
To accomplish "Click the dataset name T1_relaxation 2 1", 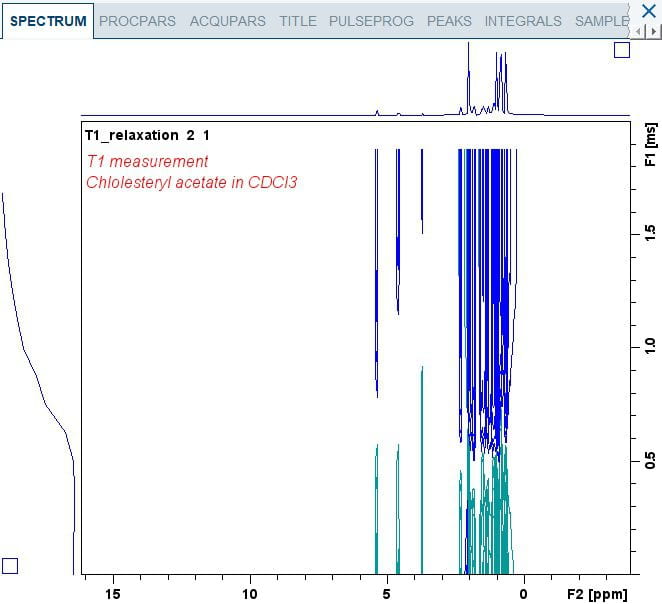I will [147, 135].
